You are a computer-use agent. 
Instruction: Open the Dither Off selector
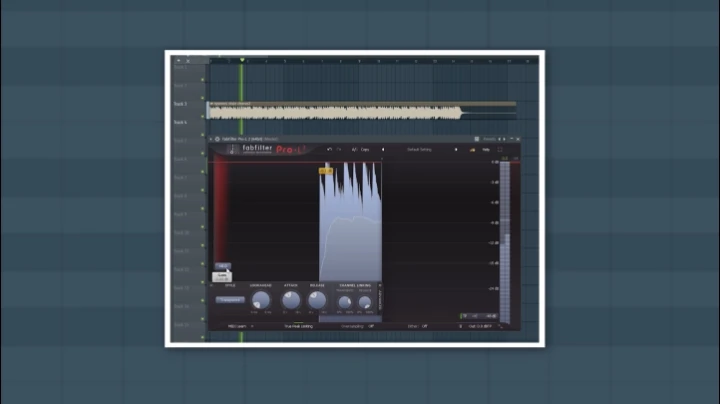417,326
